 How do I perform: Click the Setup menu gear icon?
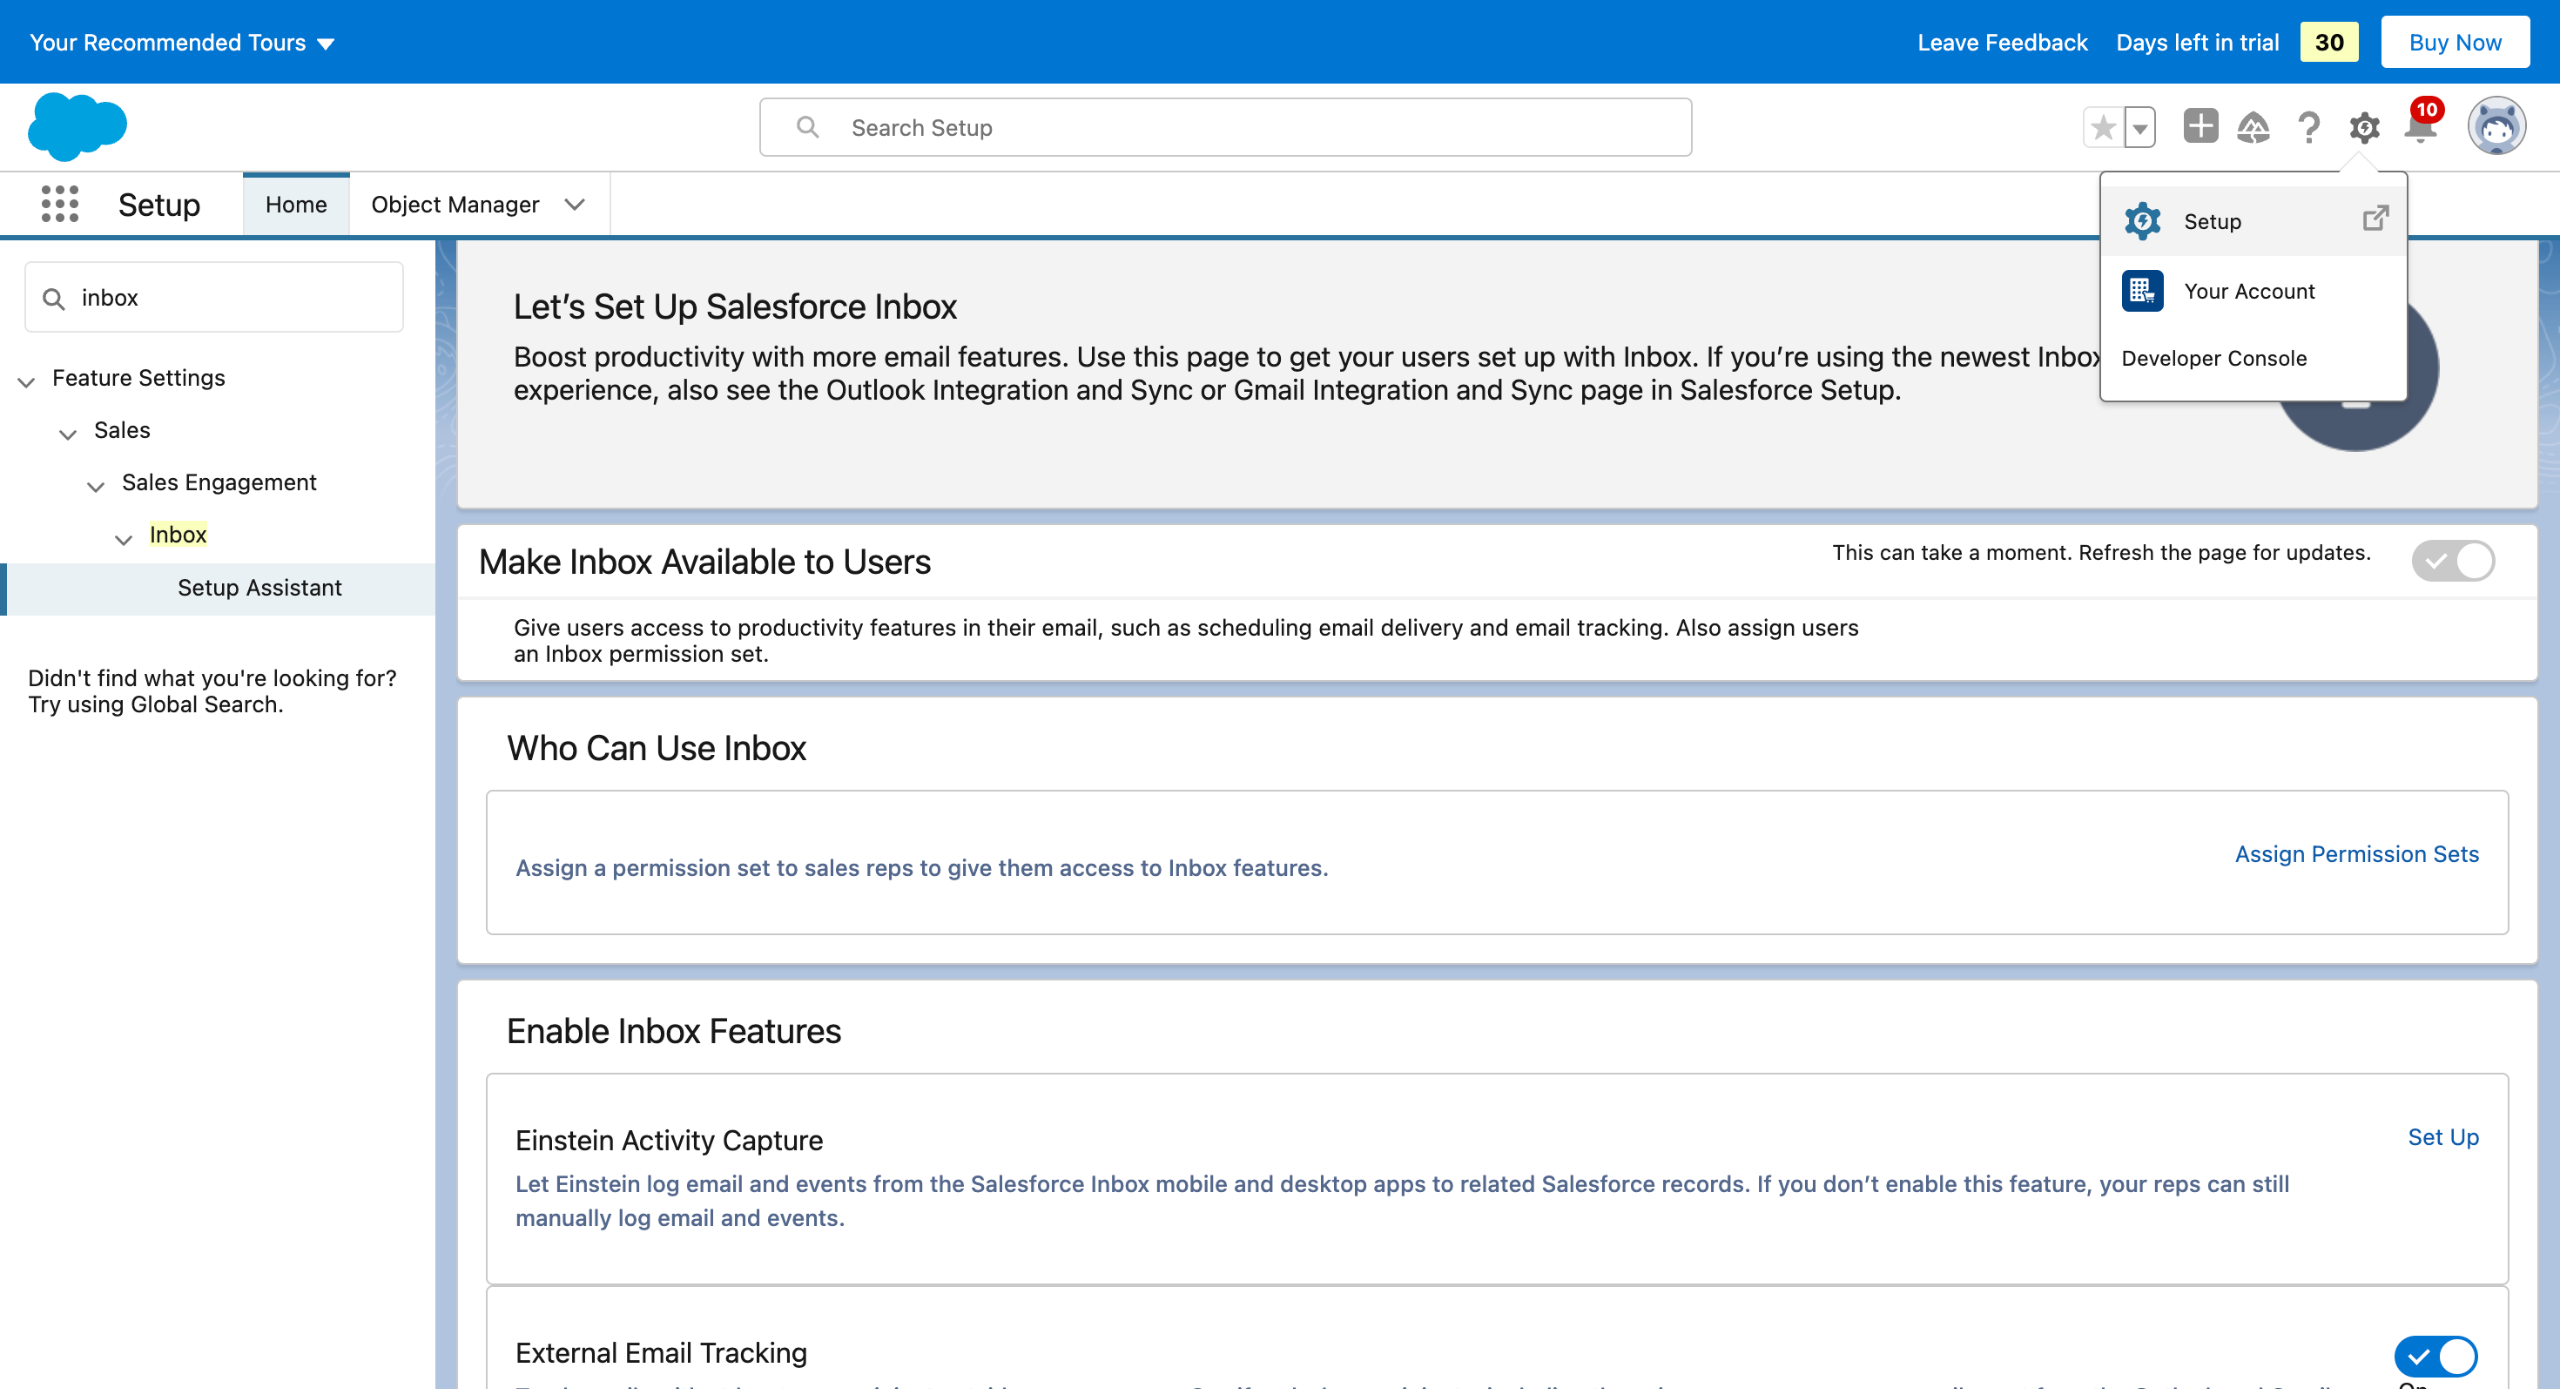coord(2142,221)
